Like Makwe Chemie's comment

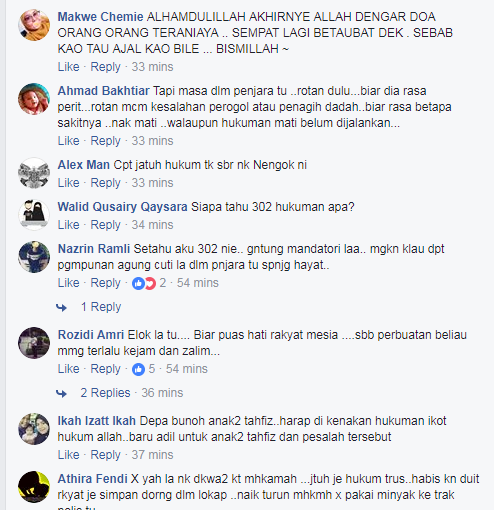pos(69,67)
